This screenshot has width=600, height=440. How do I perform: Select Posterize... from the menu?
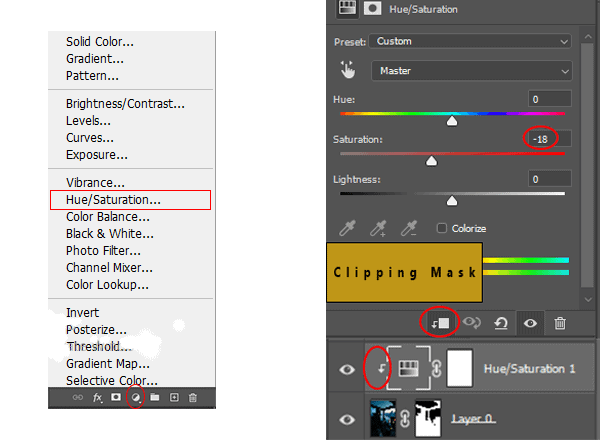96,330
